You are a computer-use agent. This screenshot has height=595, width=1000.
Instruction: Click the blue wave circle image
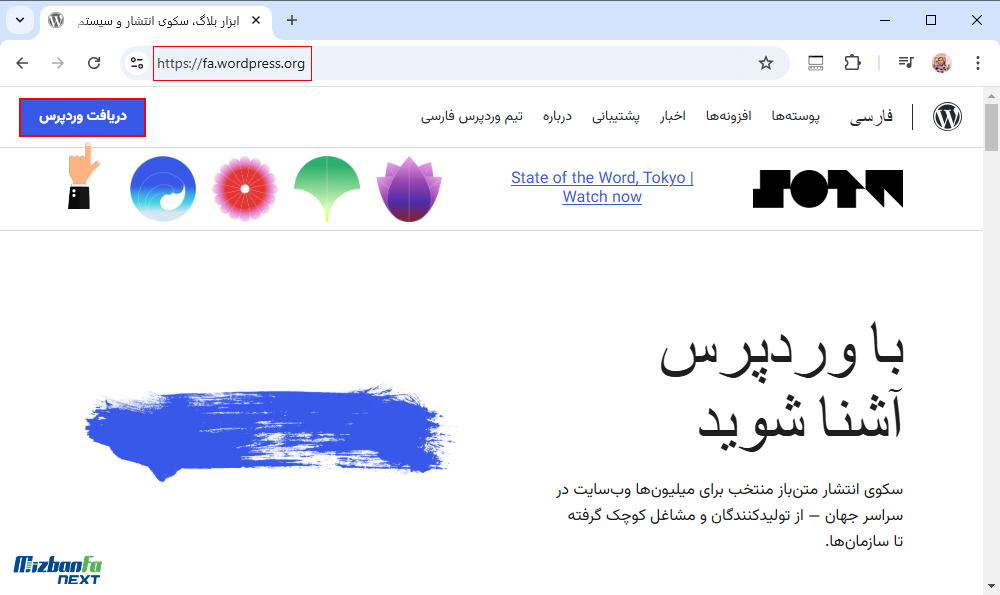click(x=163, y=189)
